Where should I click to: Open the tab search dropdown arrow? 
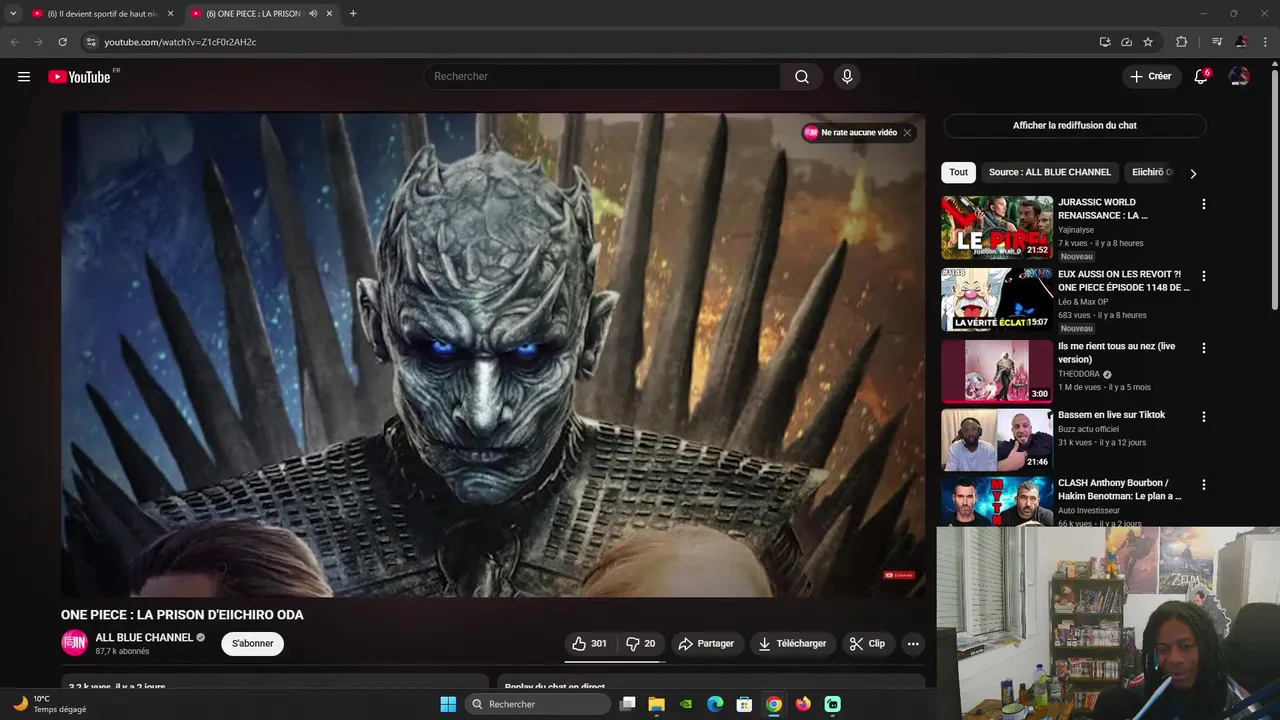tap(13, 13)
